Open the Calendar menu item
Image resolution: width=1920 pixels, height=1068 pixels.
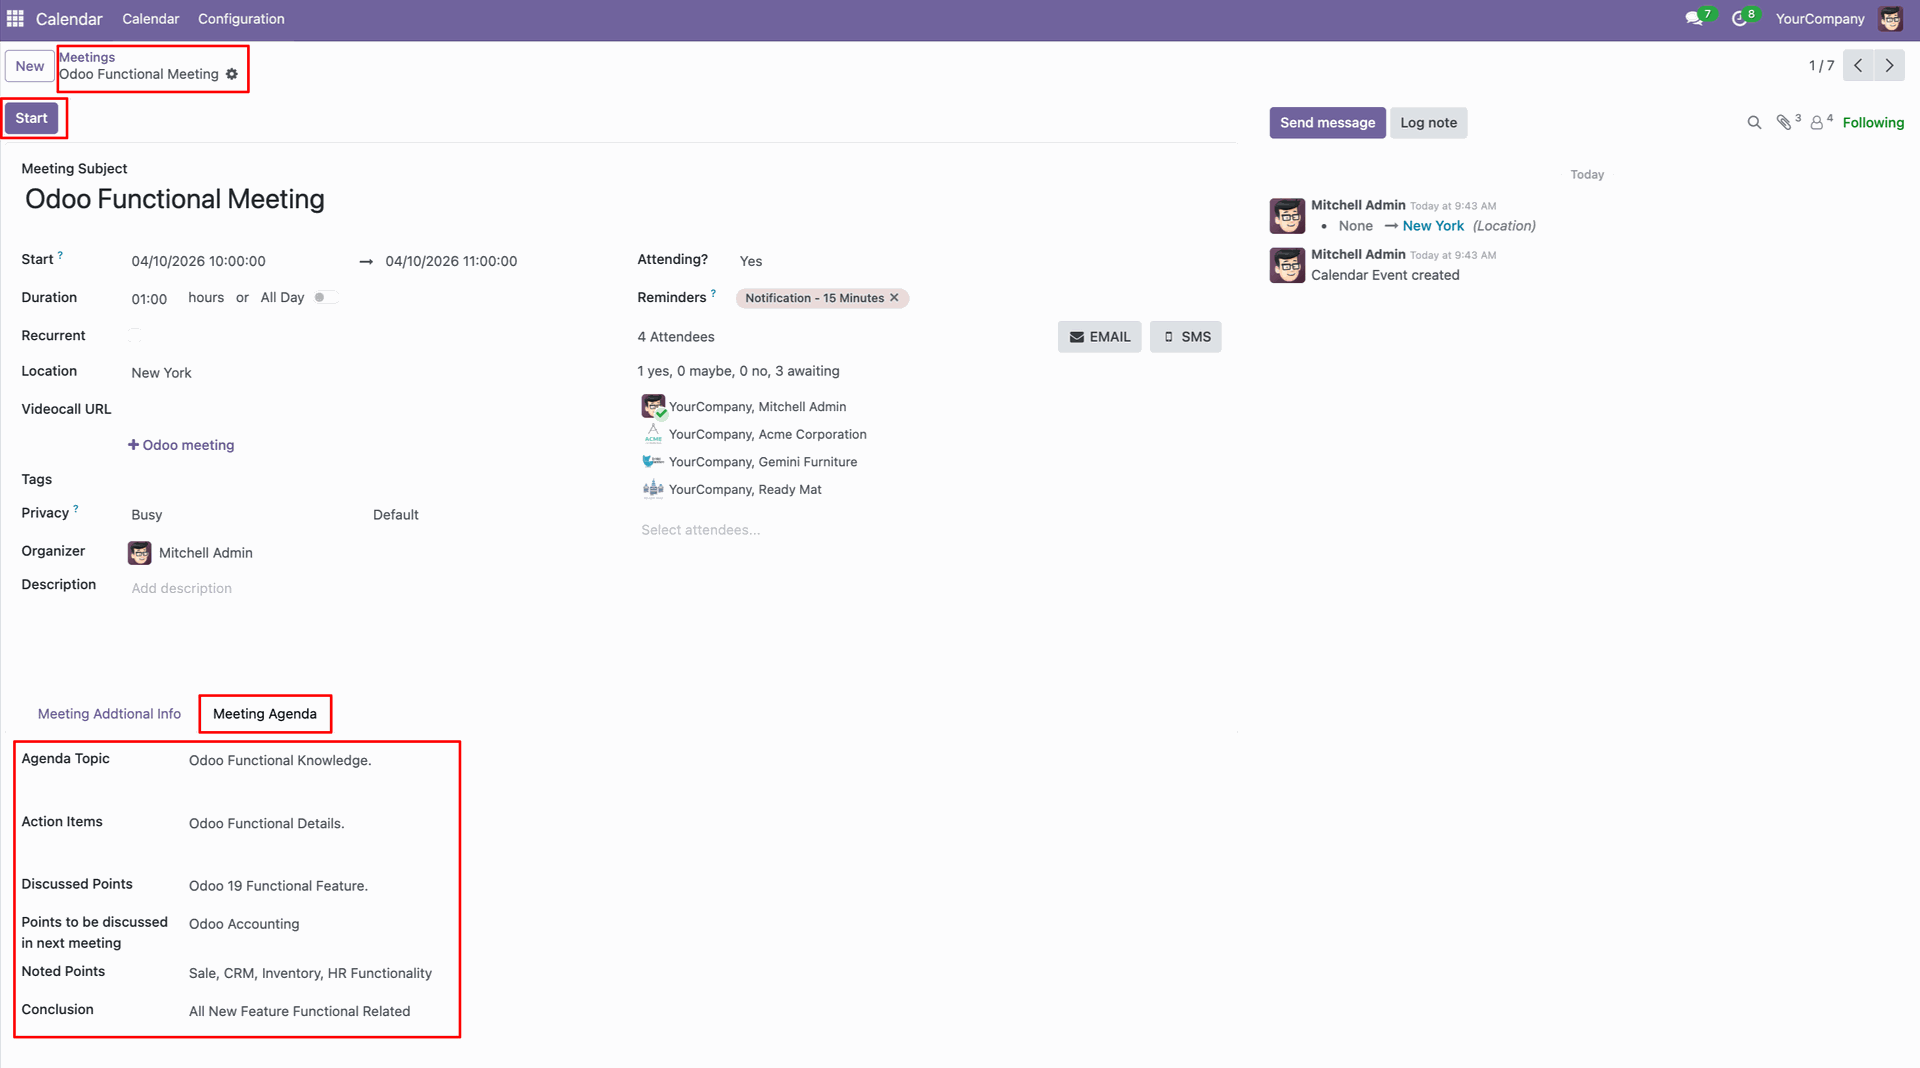(151, 19)
